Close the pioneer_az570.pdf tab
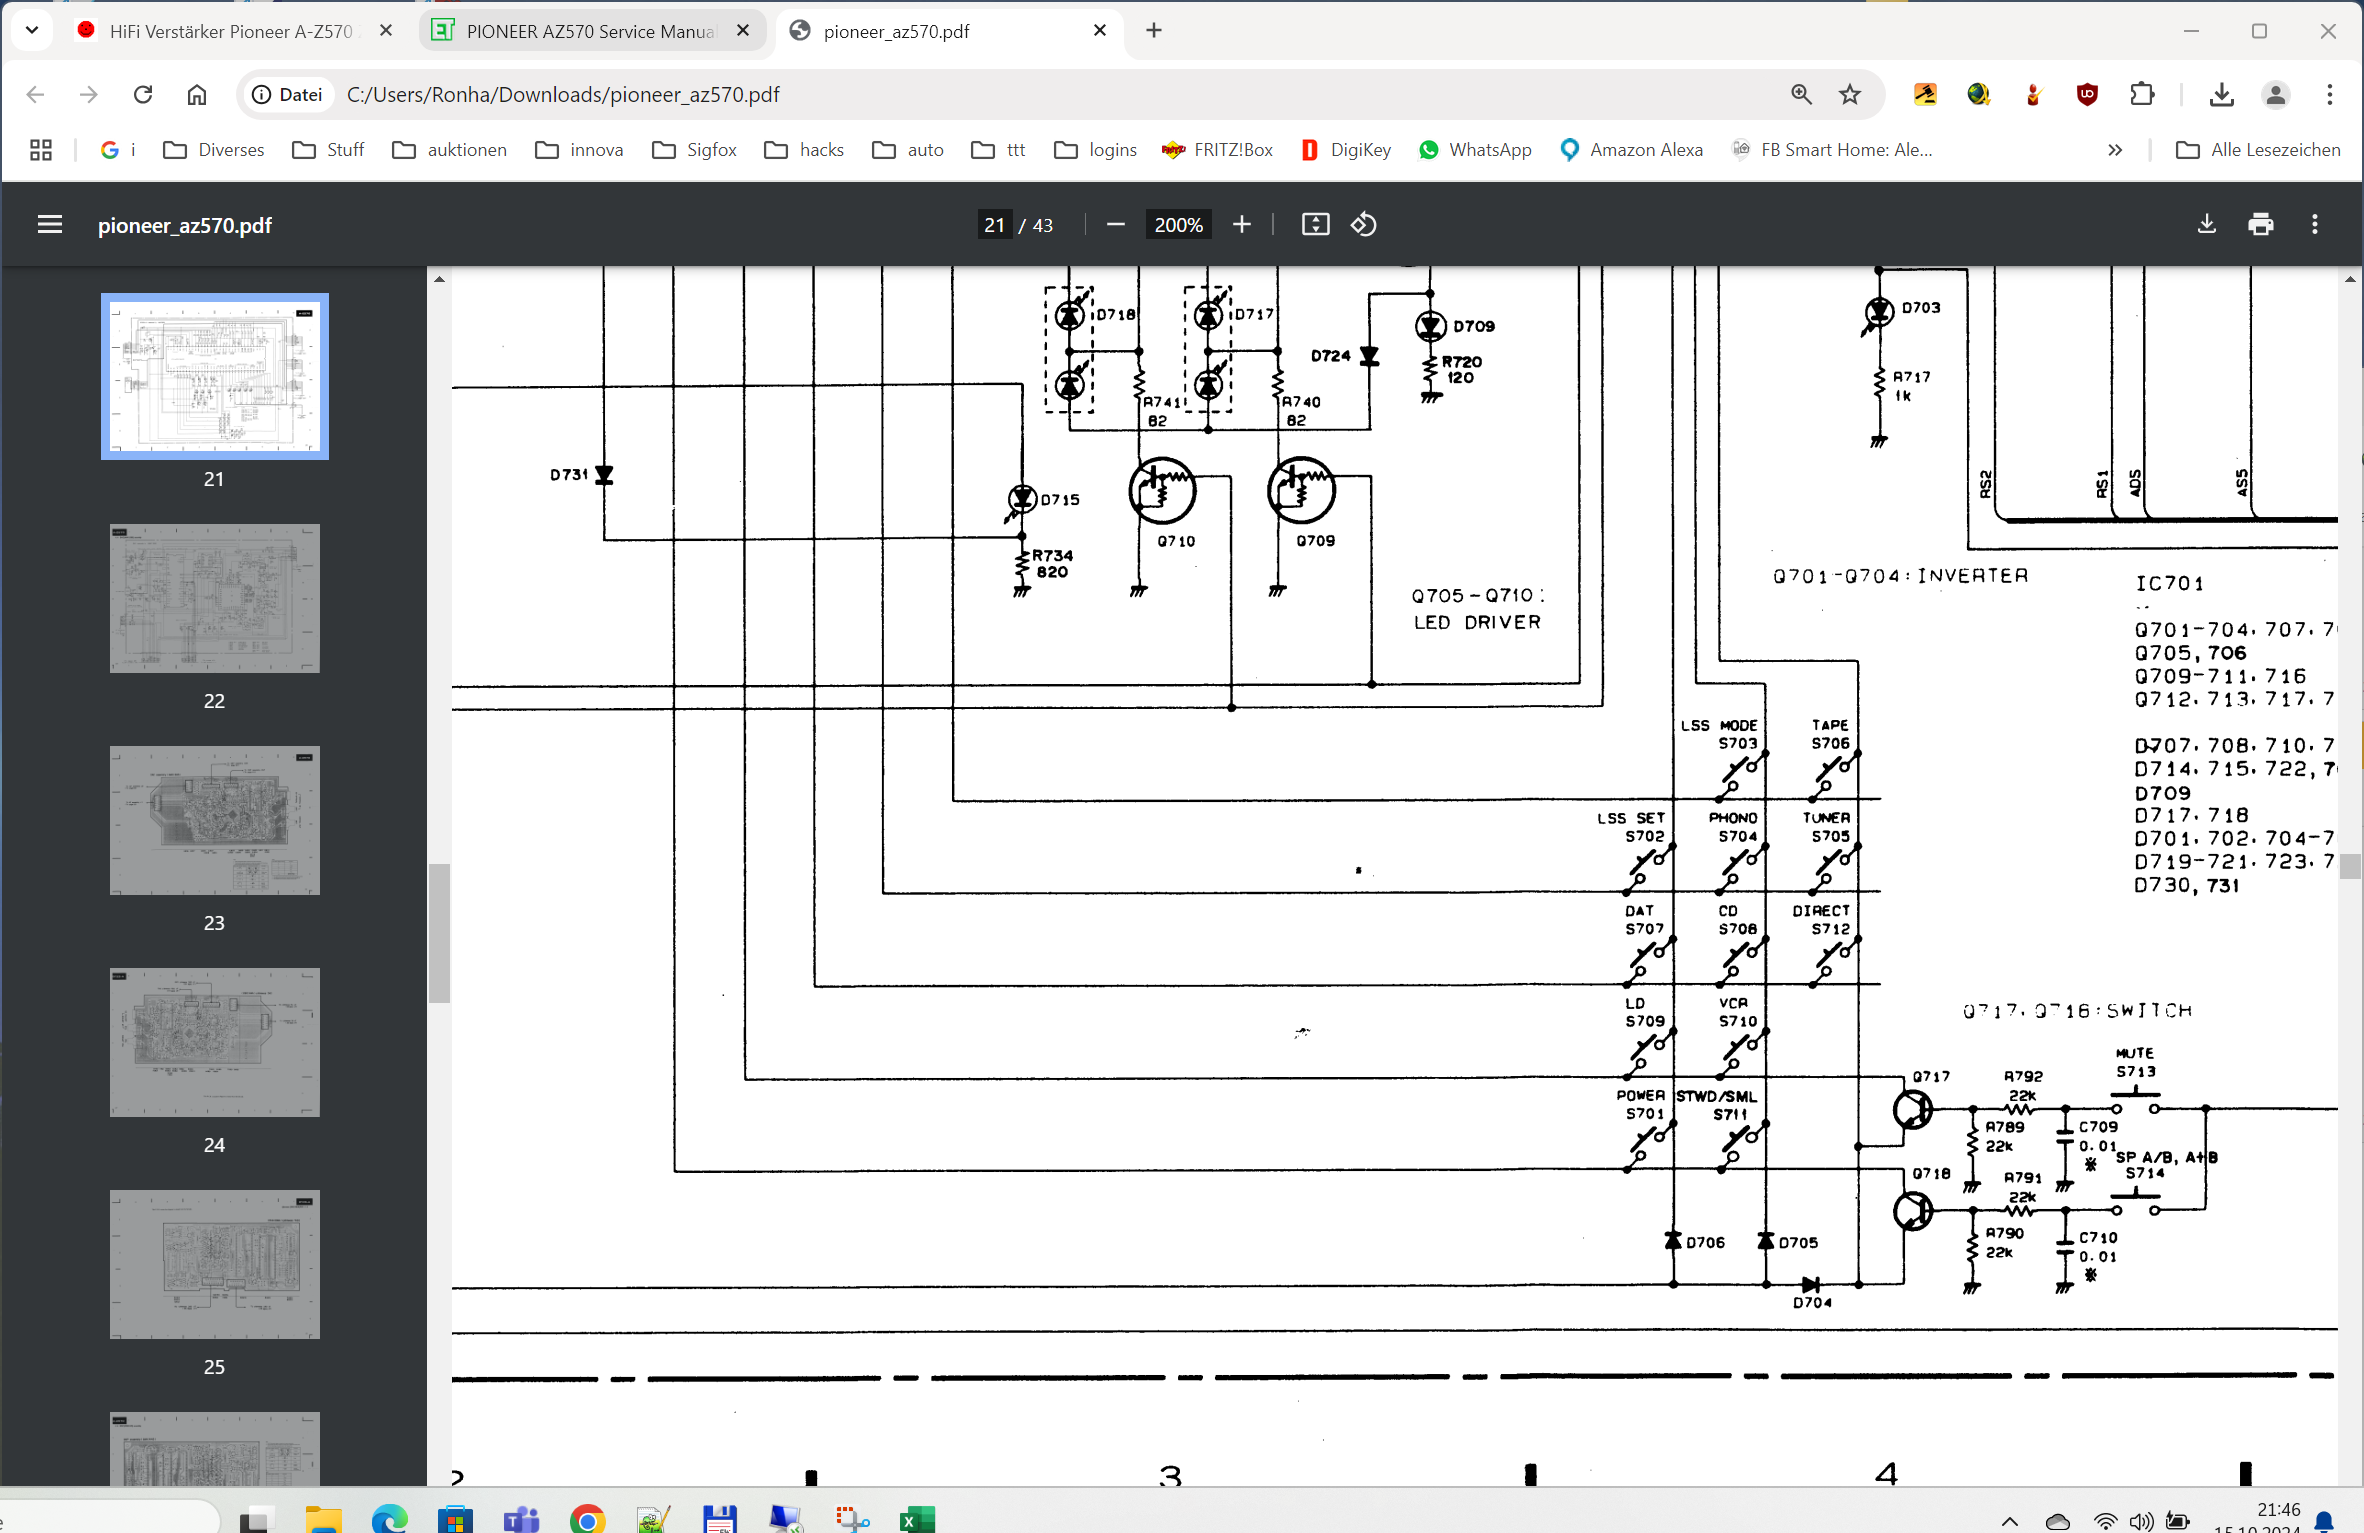 point(1100,31)
